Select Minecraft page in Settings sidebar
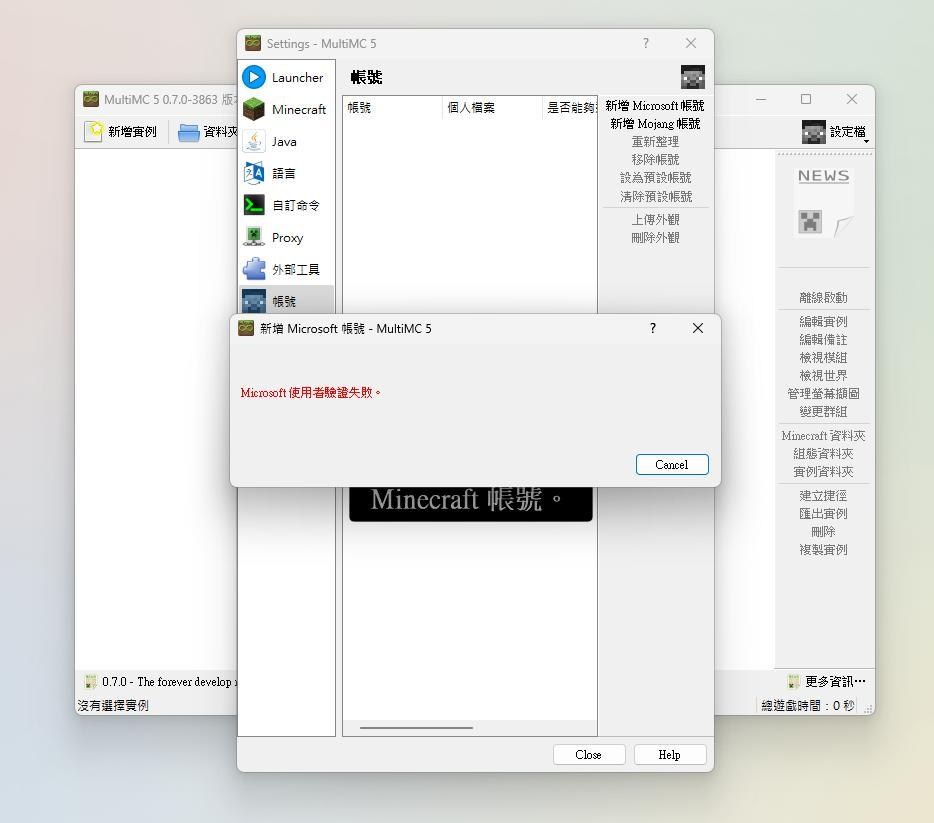The width and height of the screenshot is (934, 823). click(287, 110)
